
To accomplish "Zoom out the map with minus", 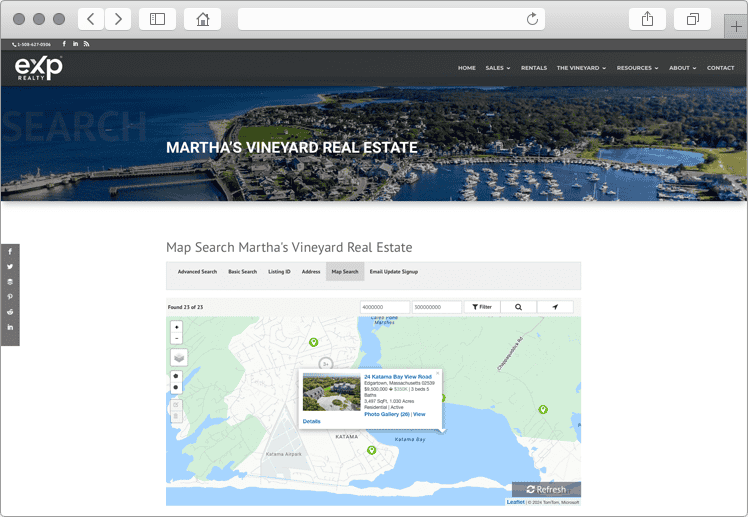I will [x=177, y=338].
